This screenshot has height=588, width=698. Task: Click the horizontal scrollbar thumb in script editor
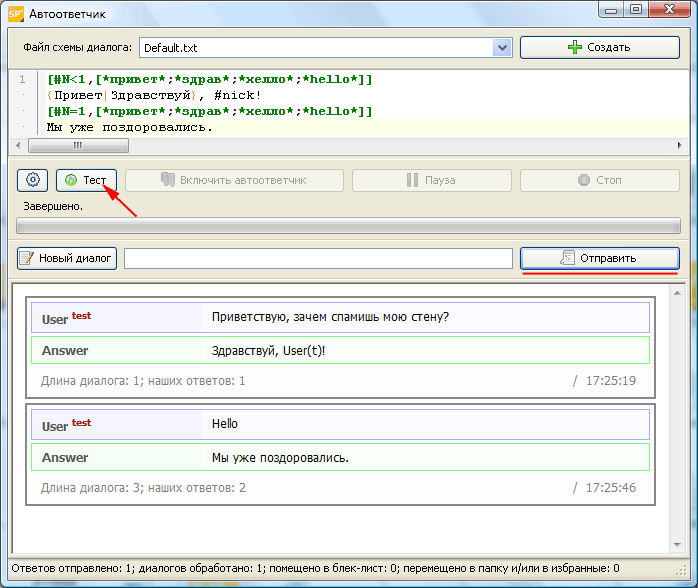(x=78, y=145)
